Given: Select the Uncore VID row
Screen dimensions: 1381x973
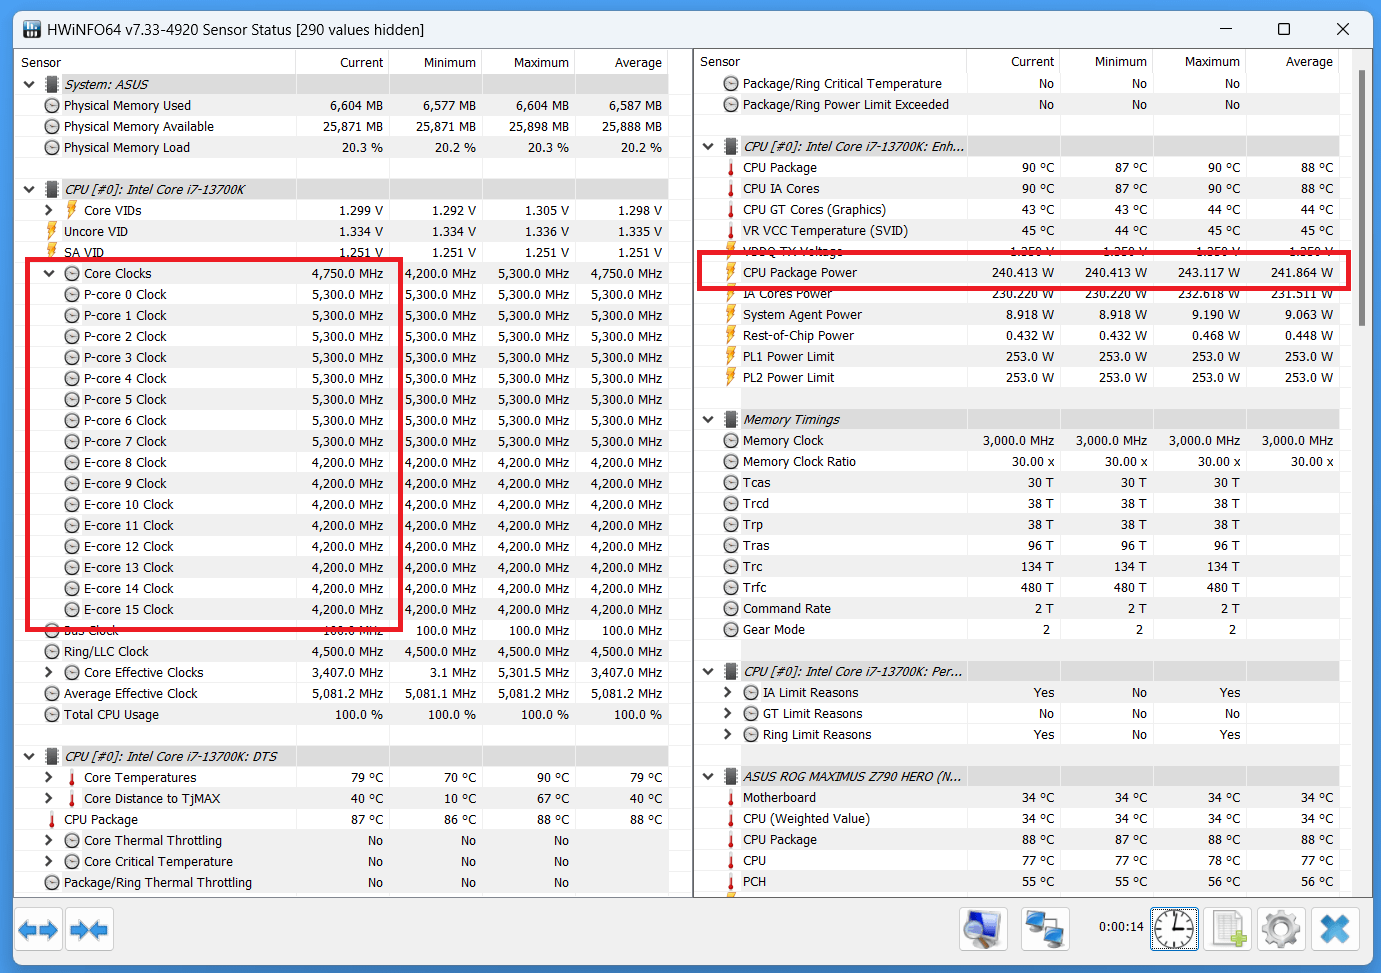Looking at the screenshot, I should [341, 232].
